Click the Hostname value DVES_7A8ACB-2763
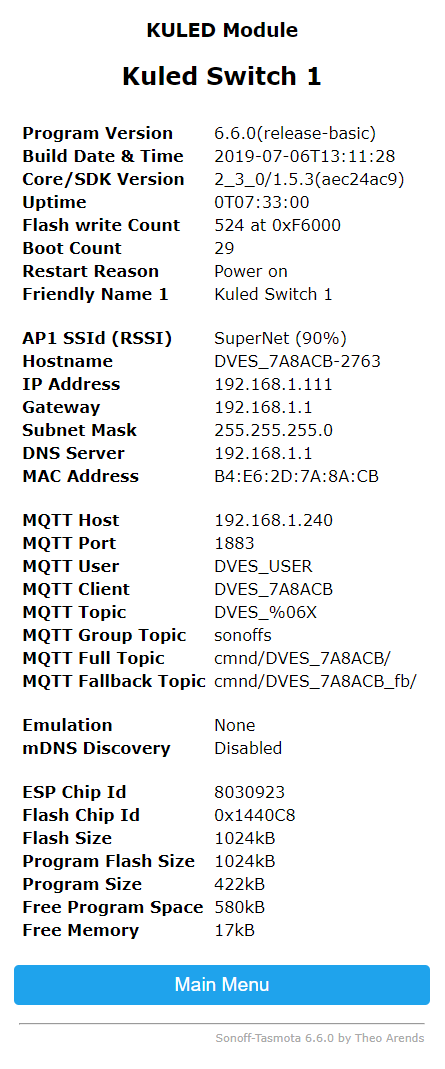This screenshot has width=445, height=1069. coord(297,361)
